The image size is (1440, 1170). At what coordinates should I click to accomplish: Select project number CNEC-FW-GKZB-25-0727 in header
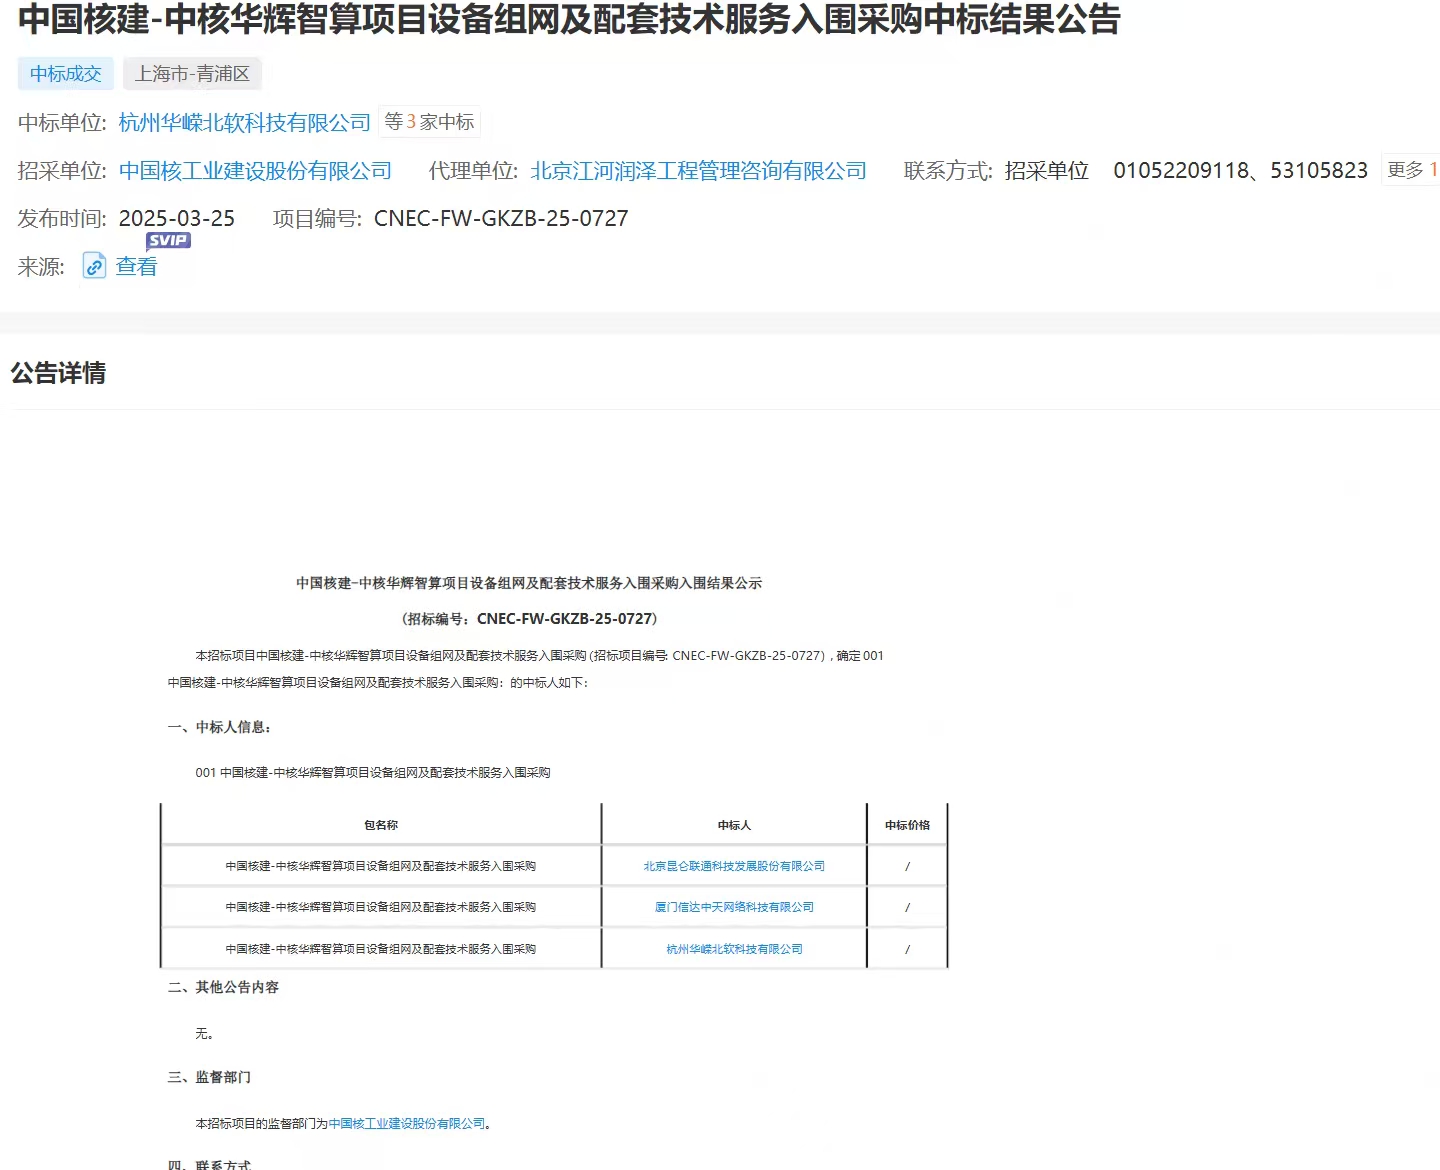point(501,218)
